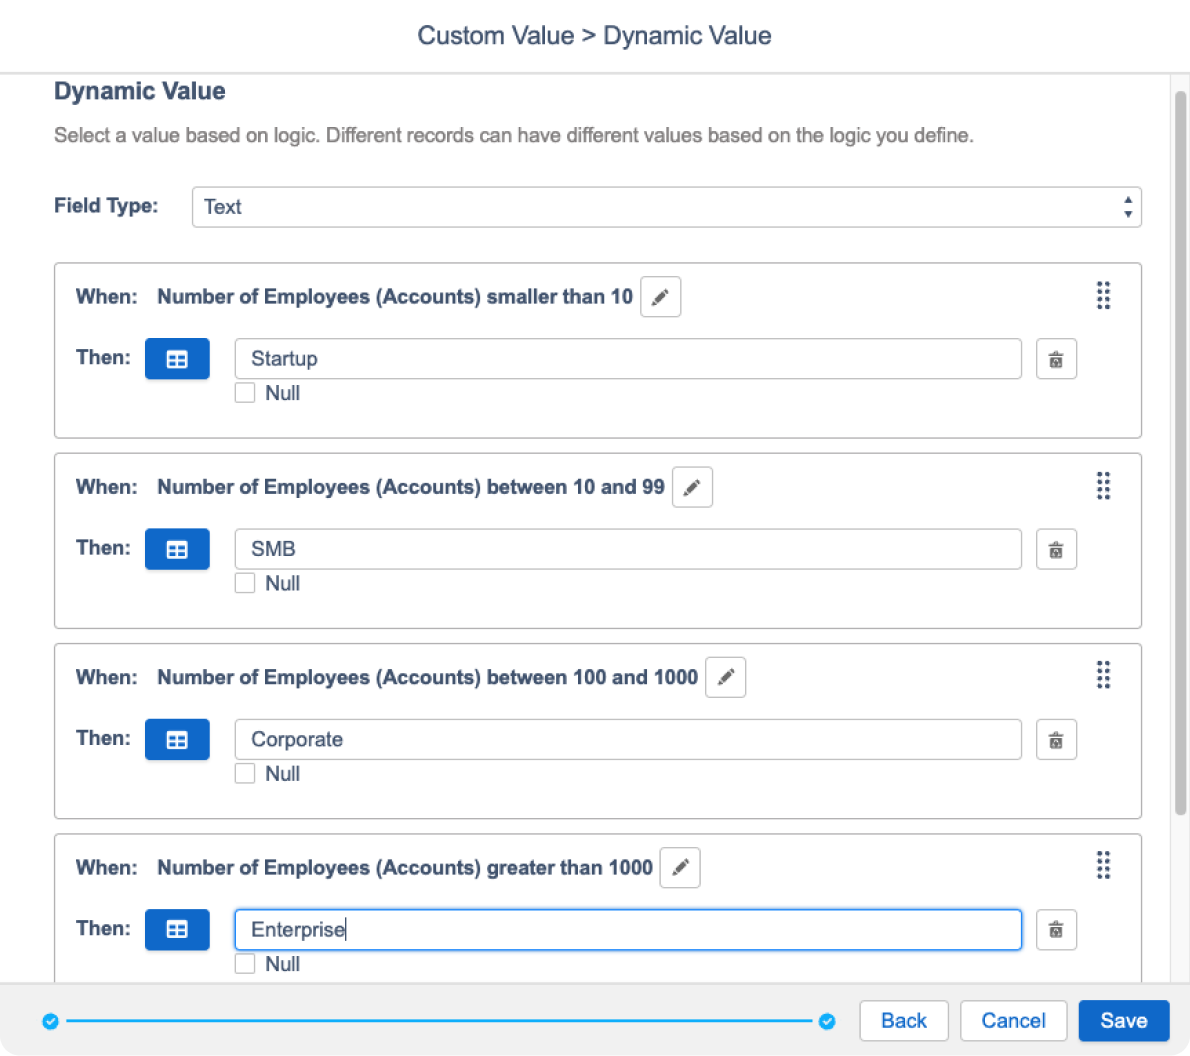The height and width of the screenshot is (1056, 1190).
Task: Delete the Enterprise rule
Action: 1056,930
